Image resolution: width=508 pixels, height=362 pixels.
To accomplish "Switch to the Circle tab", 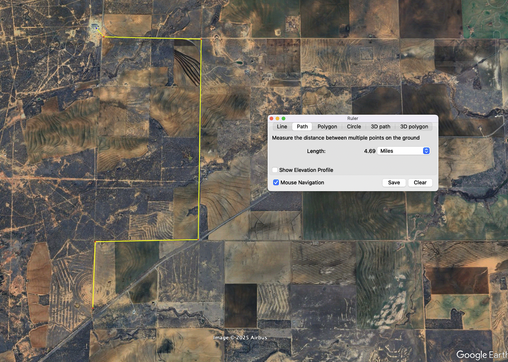I will point(354,127).
